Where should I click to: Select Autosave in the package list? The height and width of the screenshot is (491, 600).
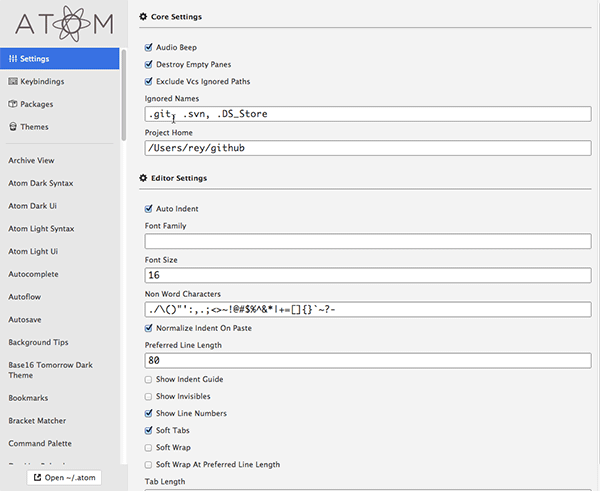click(x=25, y=320)
